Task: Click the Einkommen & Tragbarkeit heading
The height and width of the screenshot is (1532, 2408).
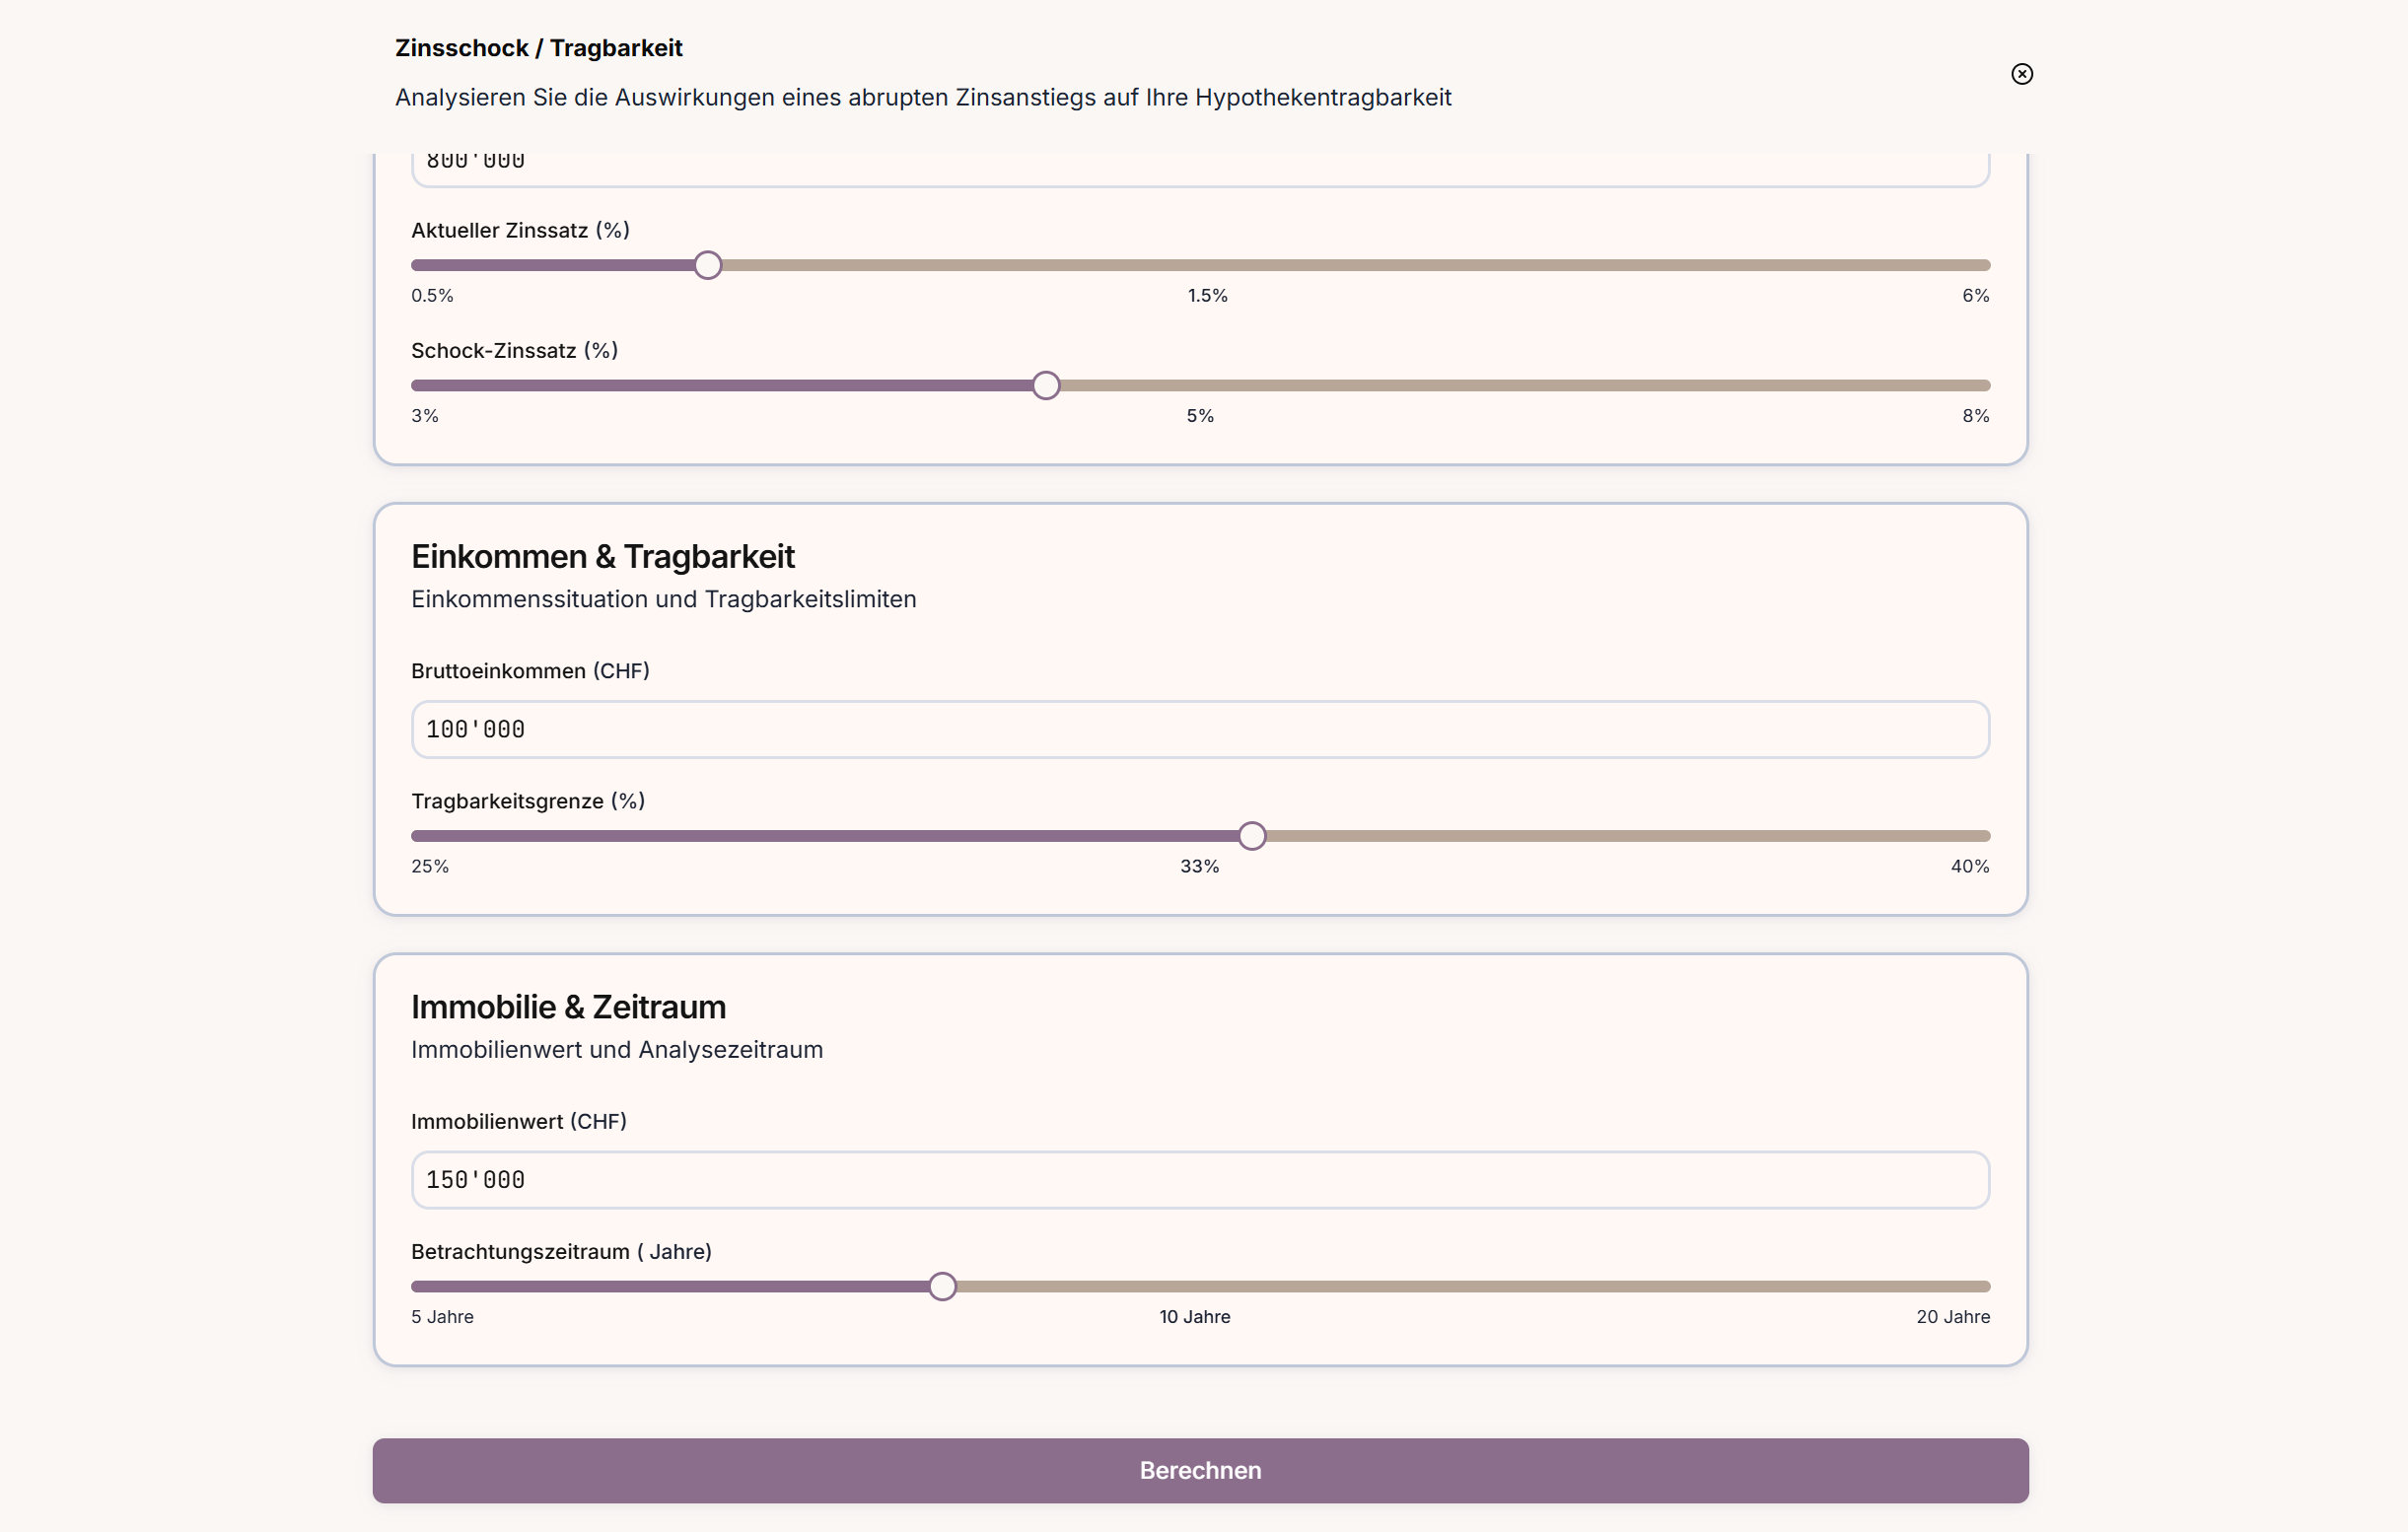Action: pos(602,556)
